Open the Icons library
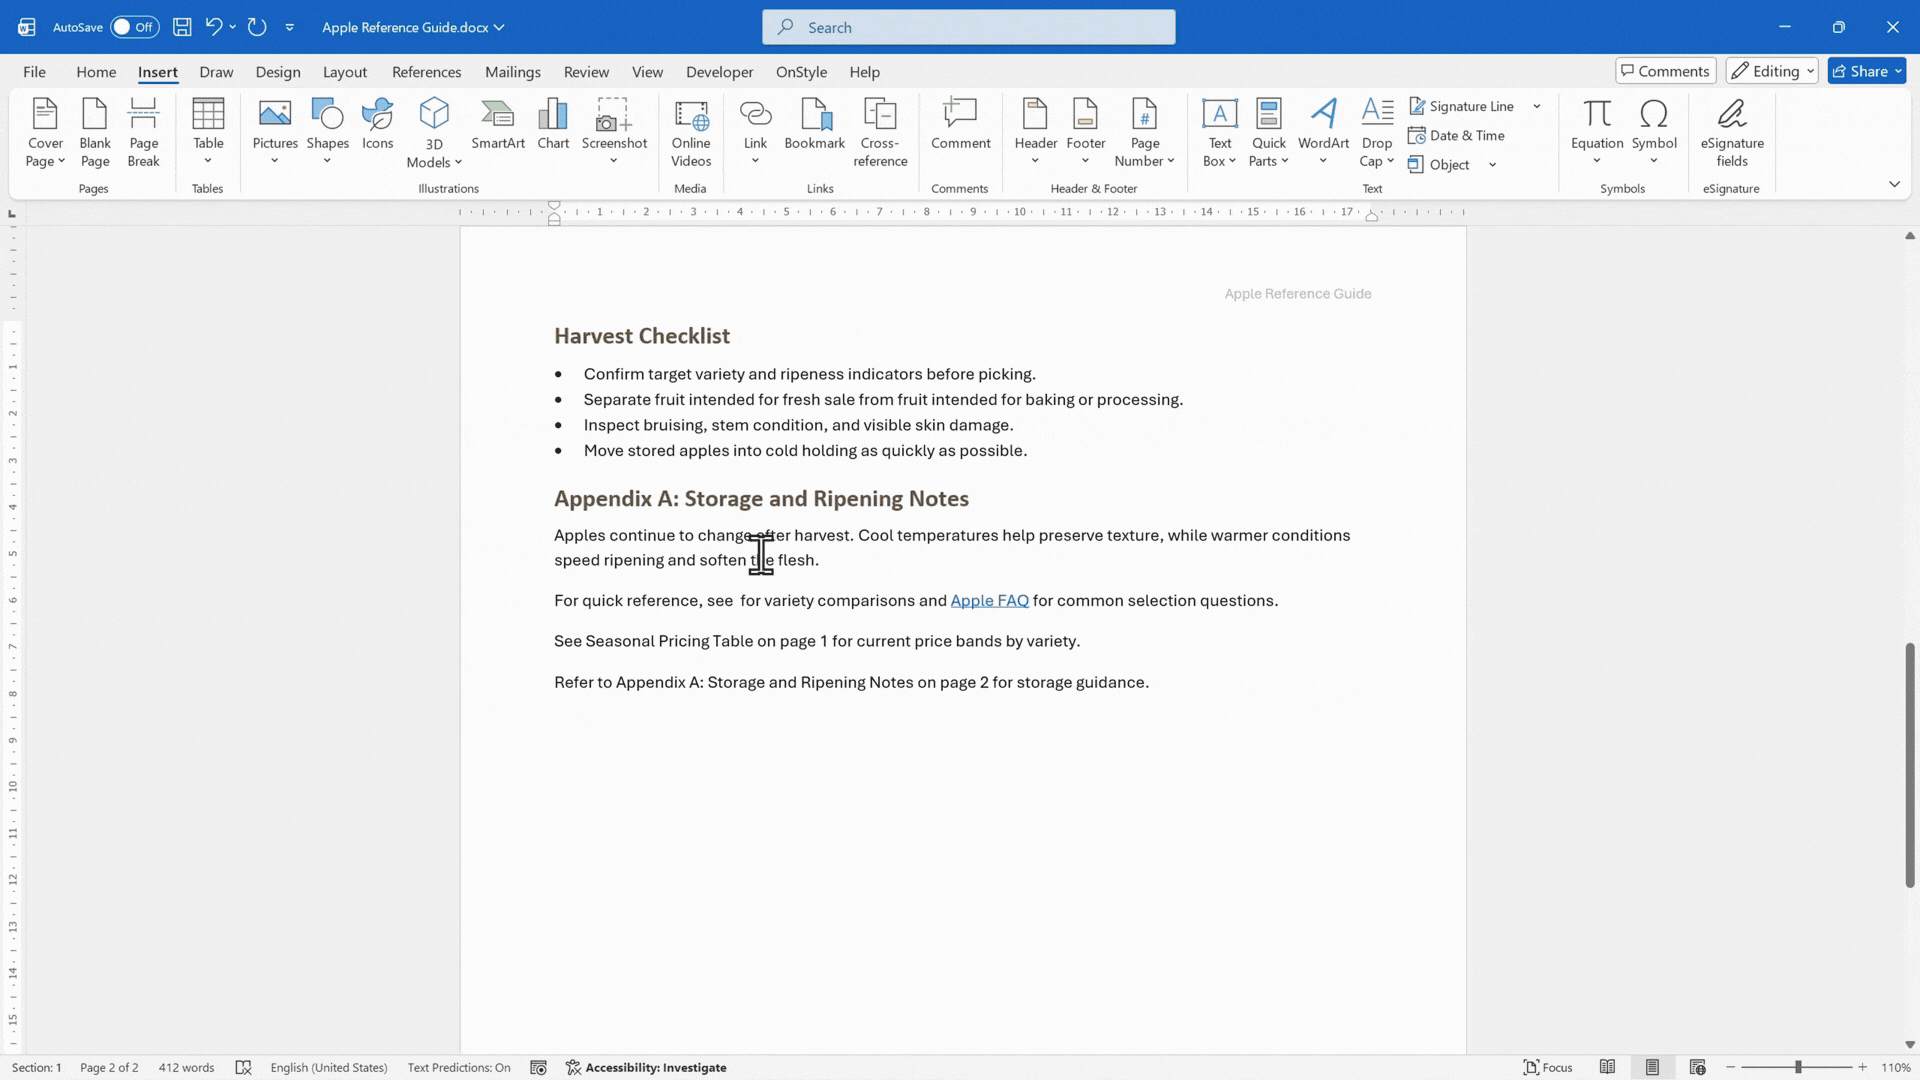Screen dimensions: 1920x1080 tap(377, 125)
